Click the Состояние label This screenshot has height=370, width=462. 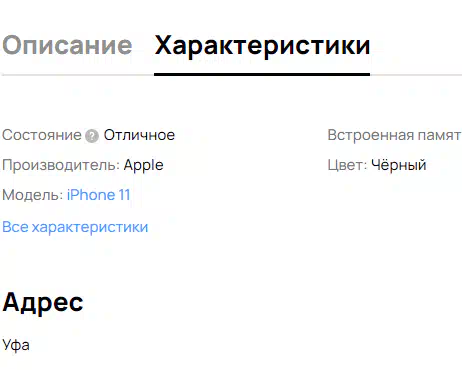pos(42,135)
